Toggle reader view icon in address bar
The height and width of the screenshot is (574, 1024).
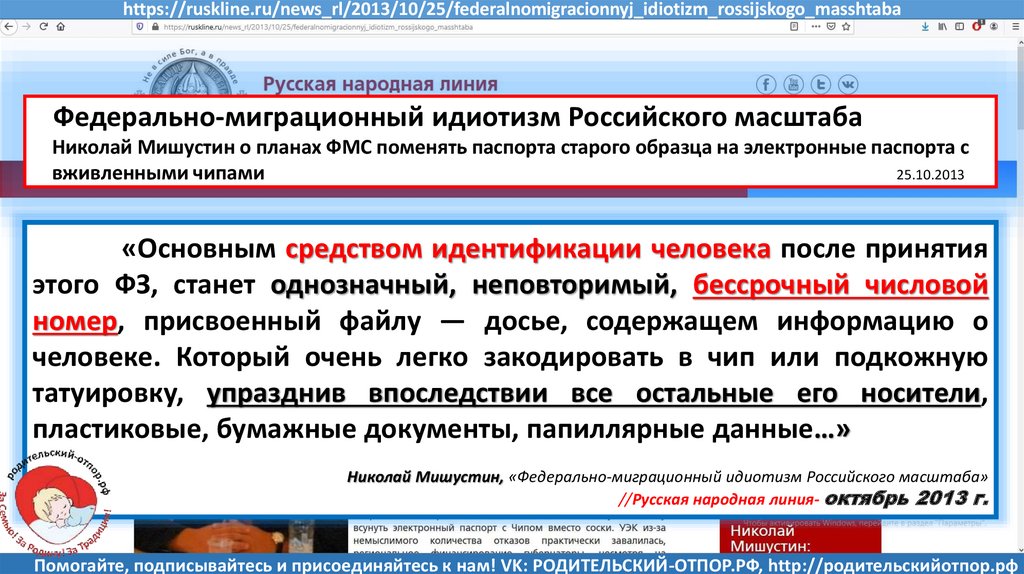pyautogui.click(x=794, y=27)
